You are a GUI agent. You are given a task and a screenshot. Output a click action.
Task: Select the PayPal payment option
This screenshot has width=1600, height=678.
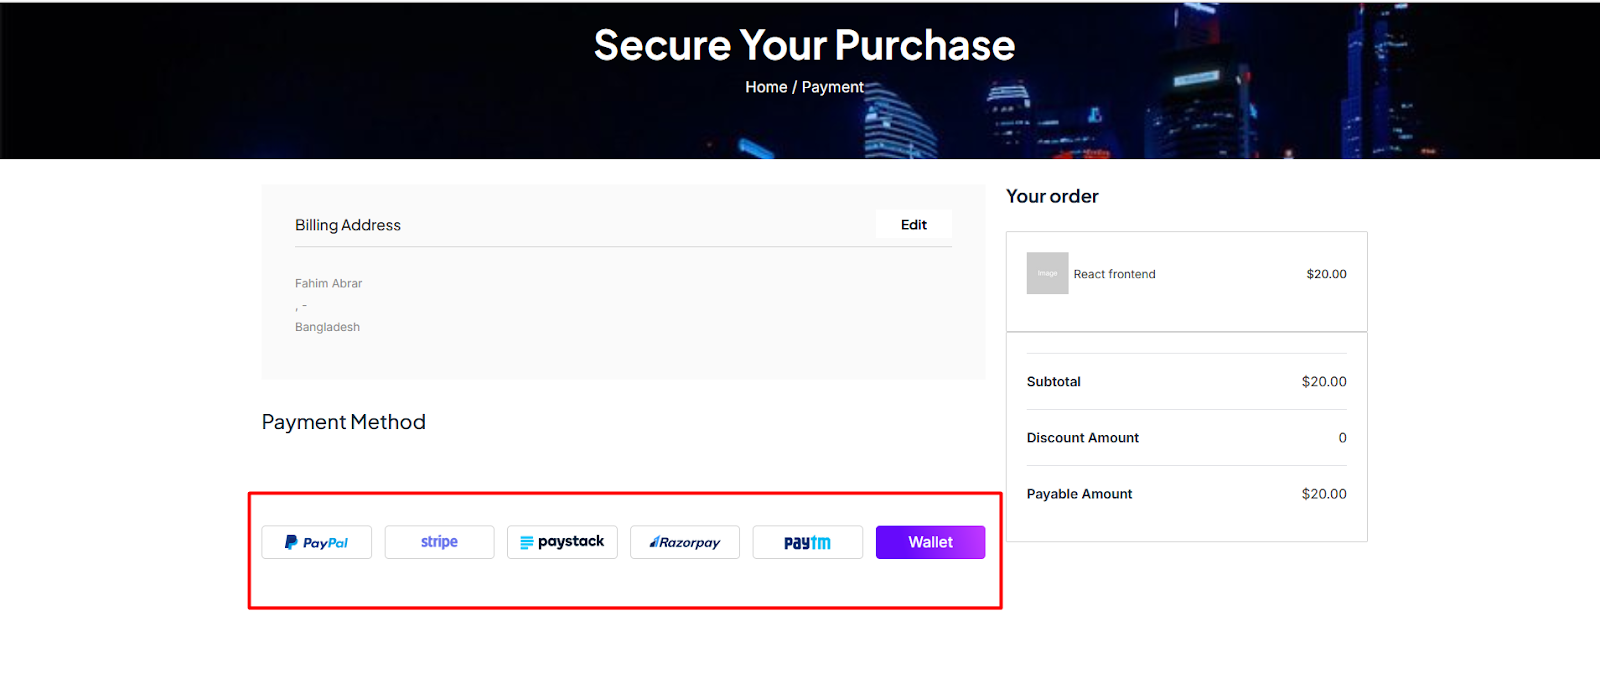pyautogui.click(x=316, y=542)
